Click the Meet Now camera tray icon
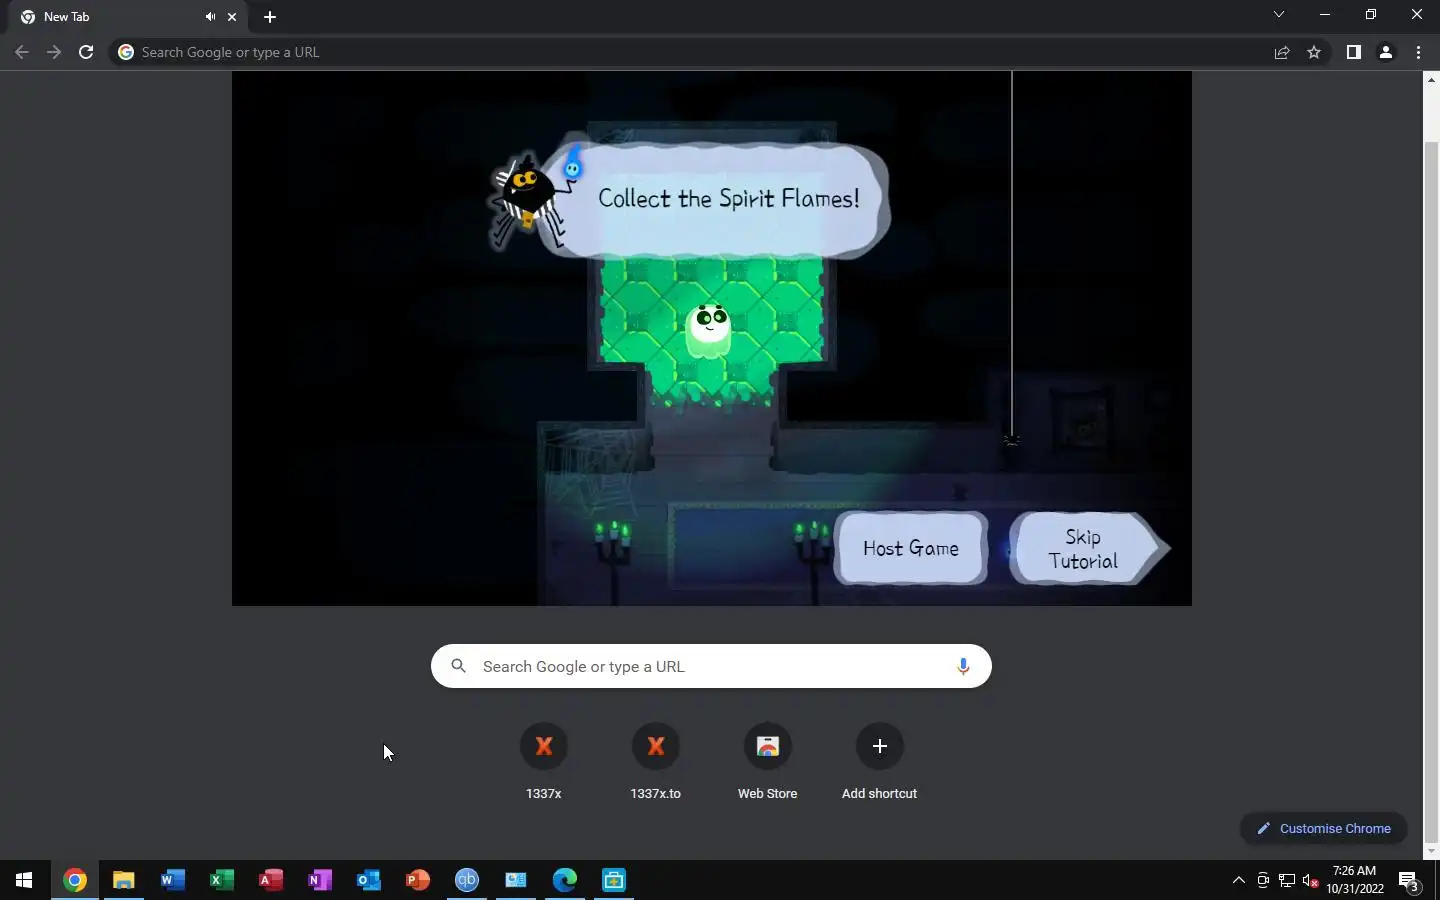 (x=1263, y=880)
